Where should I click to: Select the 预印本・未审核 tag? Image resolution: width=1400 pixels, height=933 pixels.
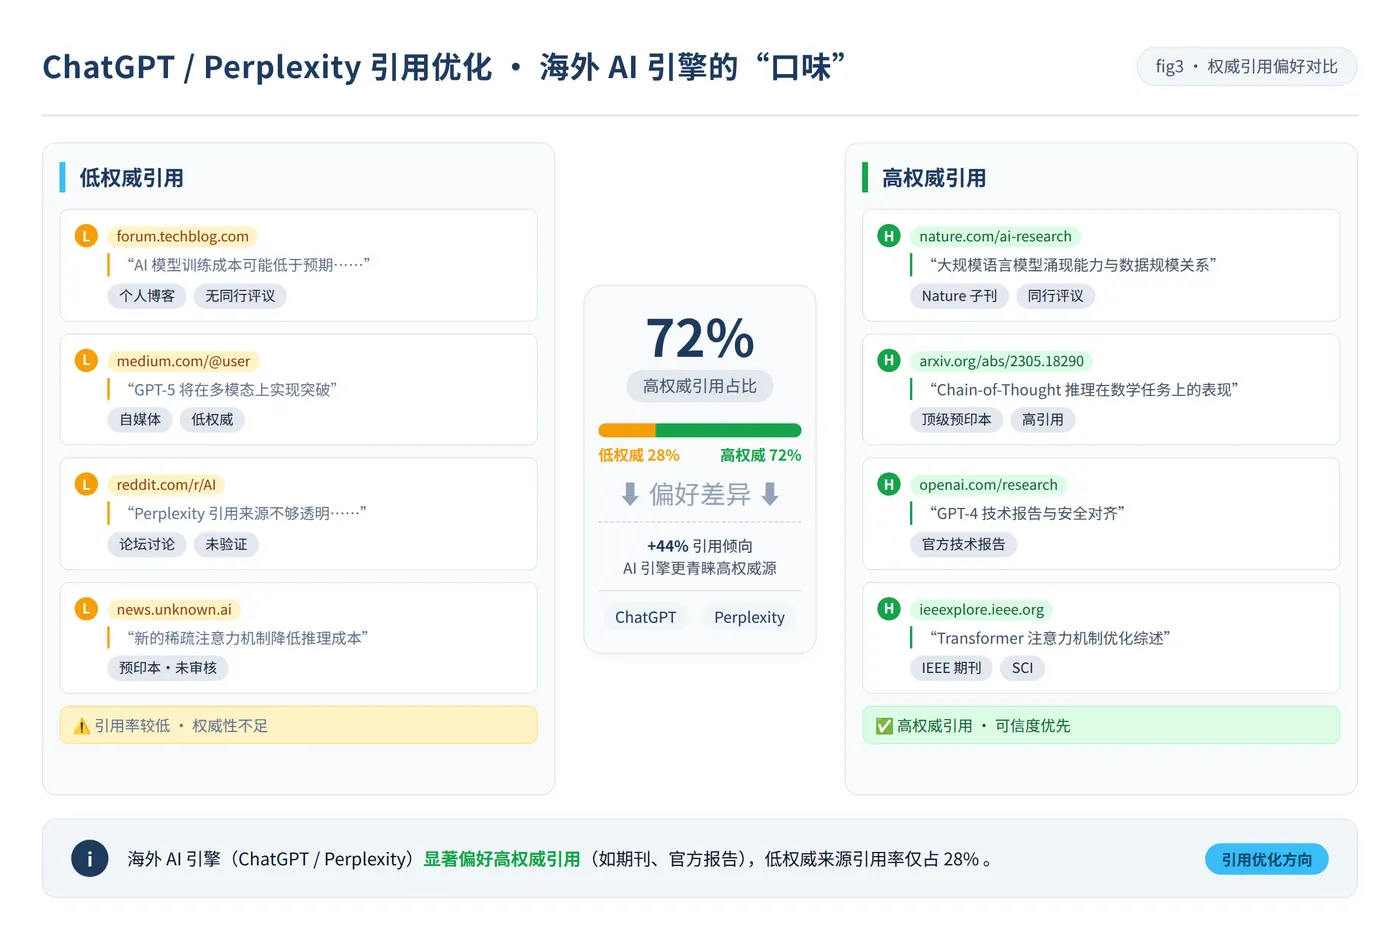[168, 668]
